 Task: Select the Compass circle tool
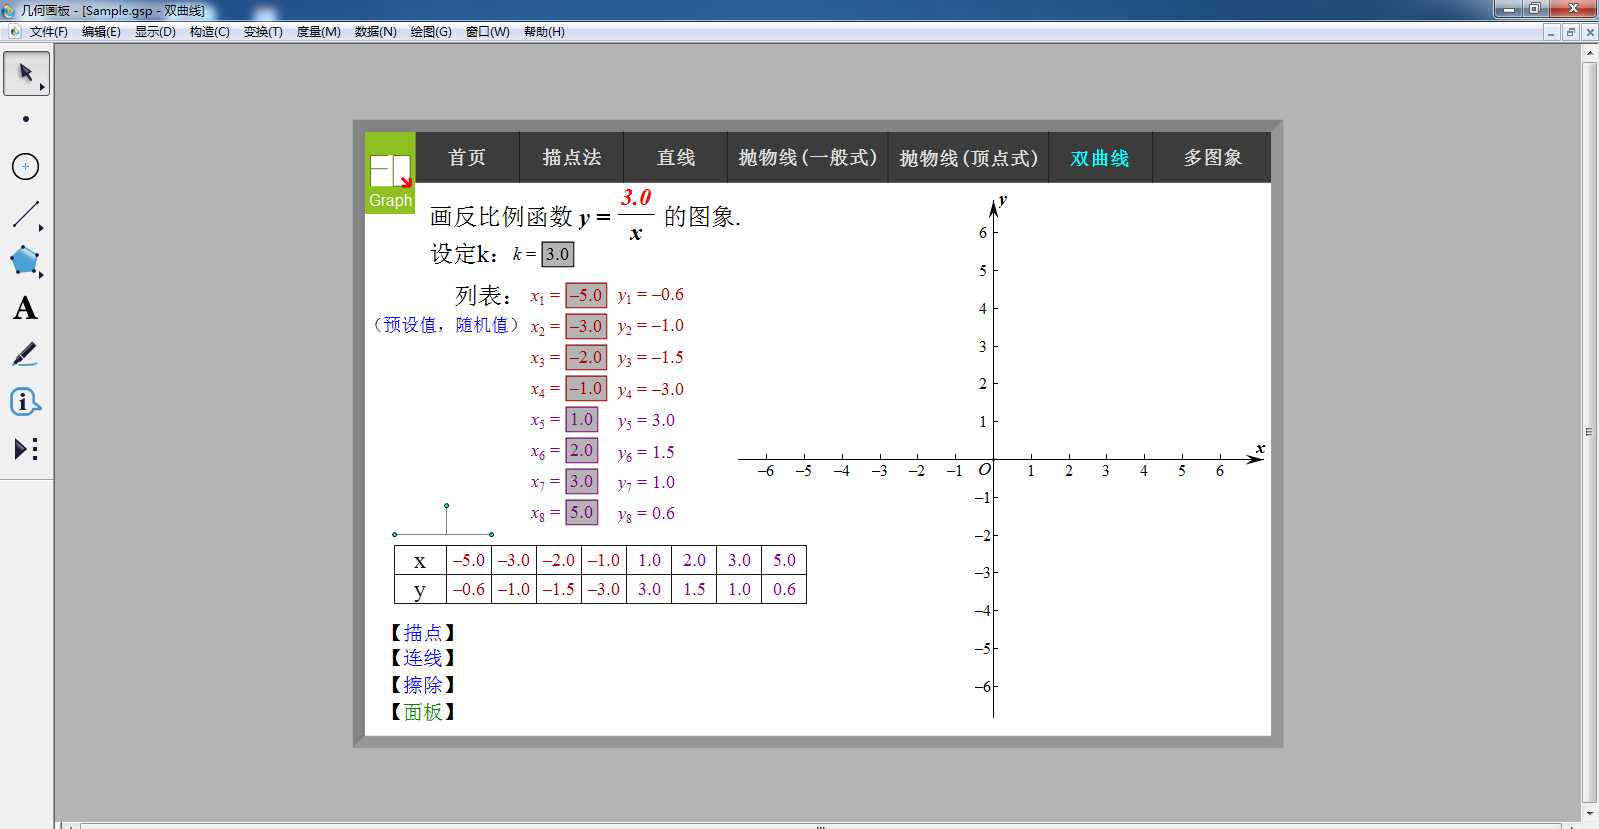(26, 166)
